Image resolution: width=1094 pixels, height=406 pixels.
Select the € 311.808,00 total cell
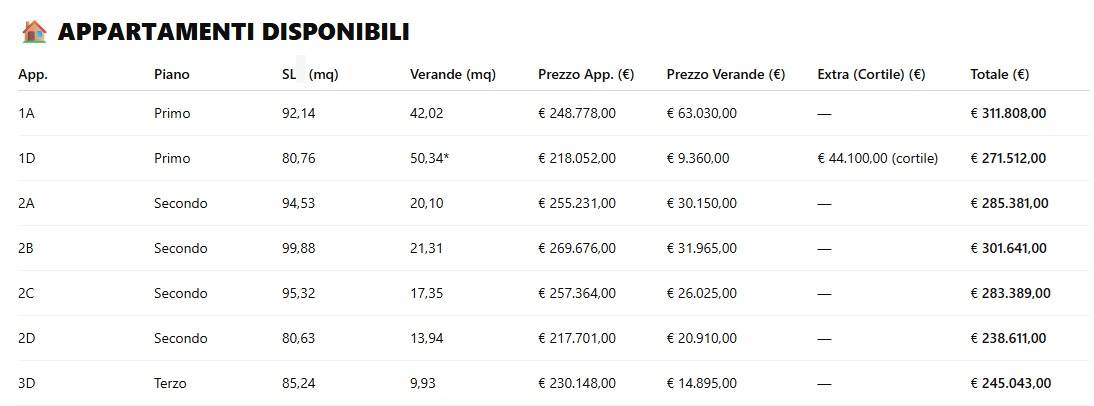pyautogui.click(x=1008, y=113)
